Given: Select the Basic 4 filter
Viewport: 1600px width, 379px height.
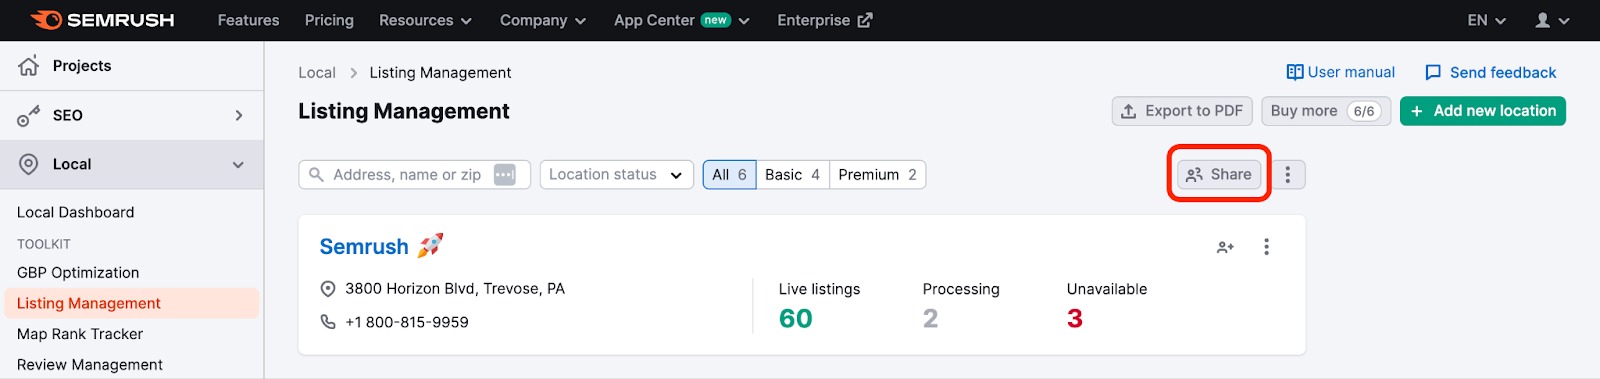Looking at the screenshot, I should coord(792,175).
